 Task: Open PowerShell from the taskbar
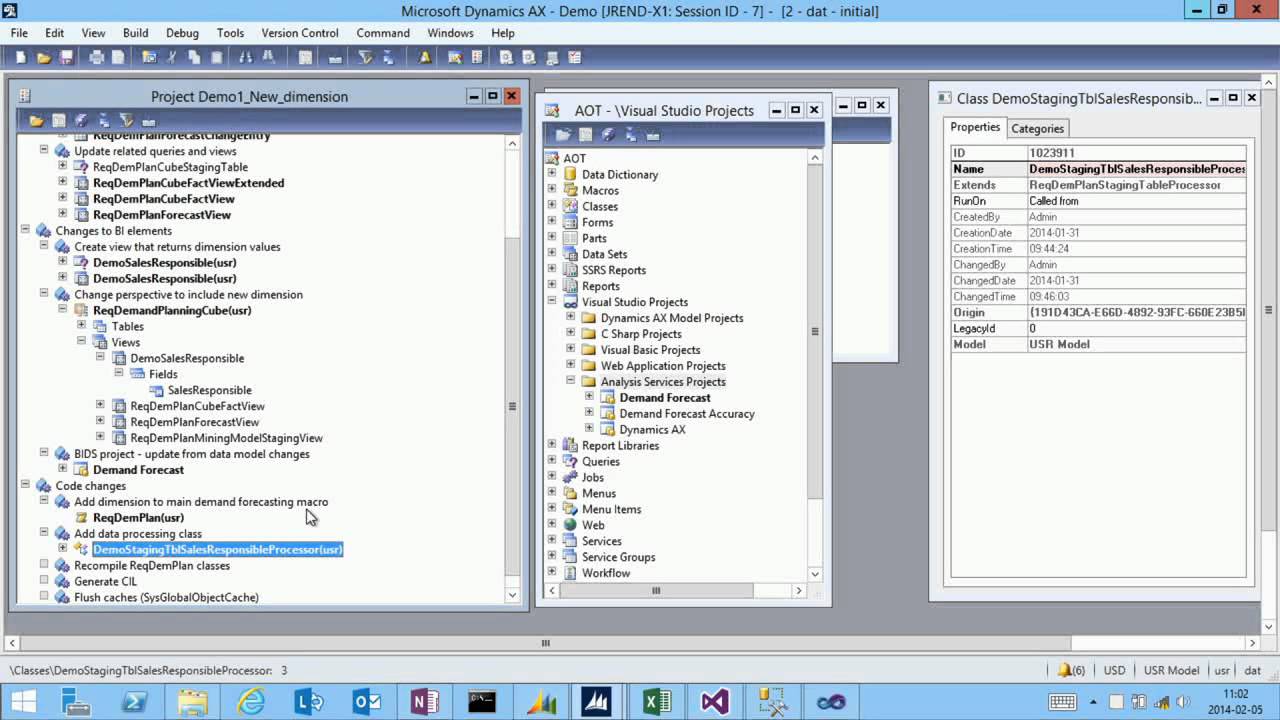click(x=134, y=701)
